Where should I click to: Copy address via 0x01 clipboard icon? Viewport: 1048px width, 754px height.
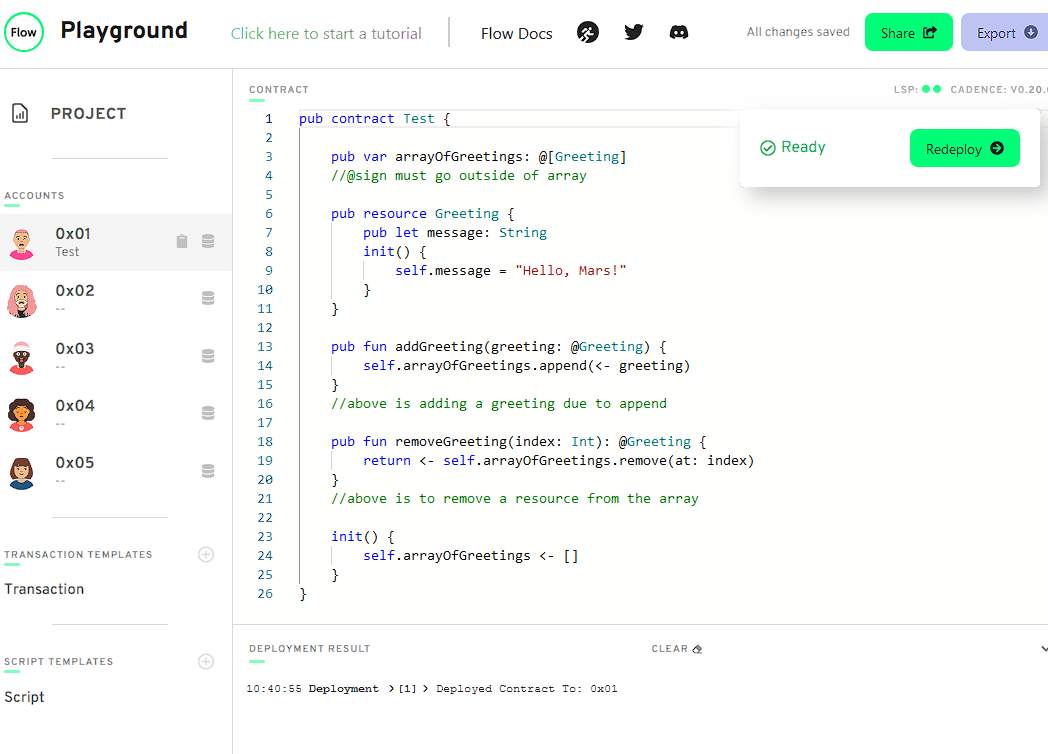click(x=182, y=241)
